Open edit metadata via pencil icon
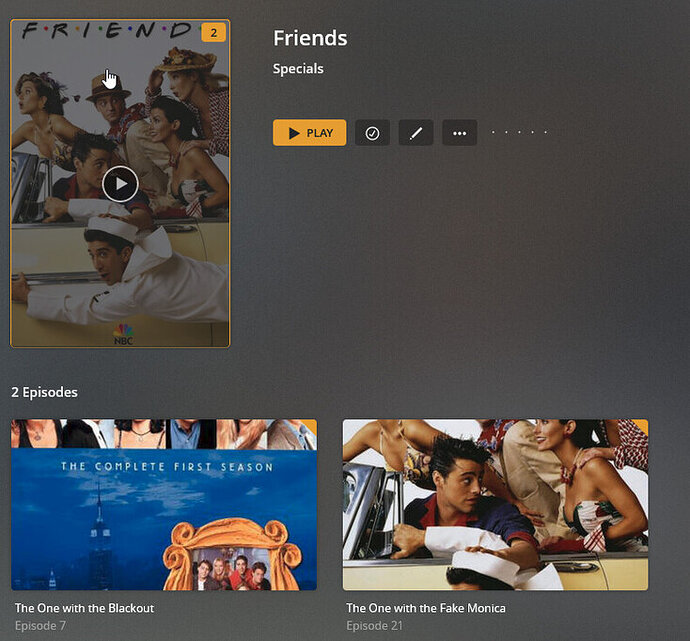 coord(416,132)
